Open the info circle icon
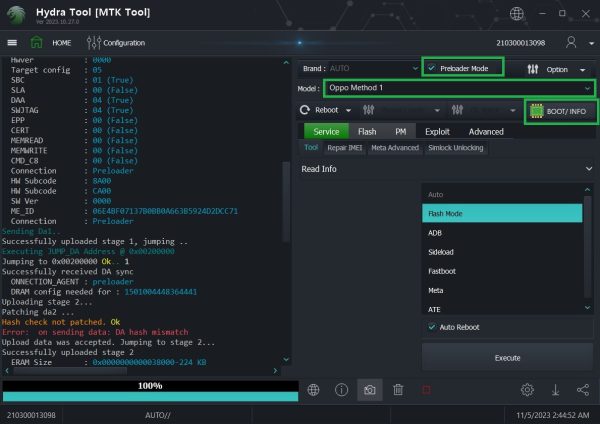This screenshot has height=424, width=600. coord(341,390)
